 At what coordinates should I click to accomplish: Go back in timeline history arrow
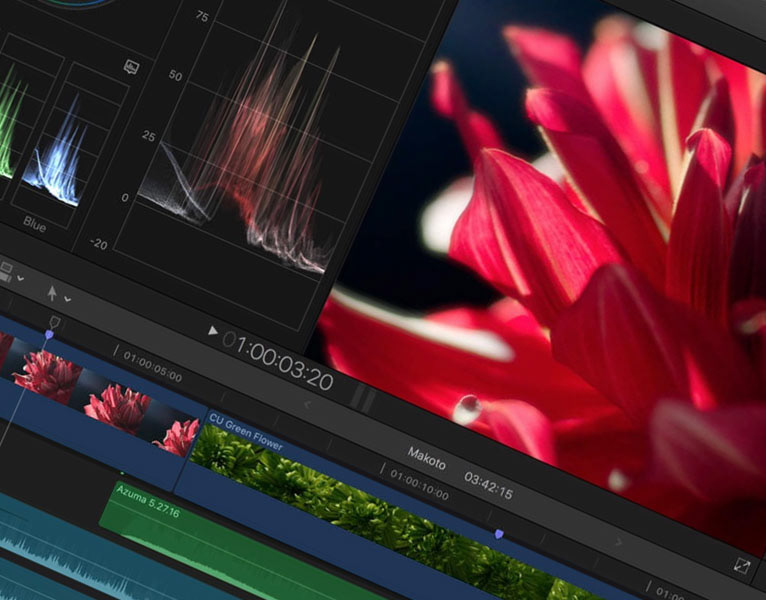pos(307,405)
